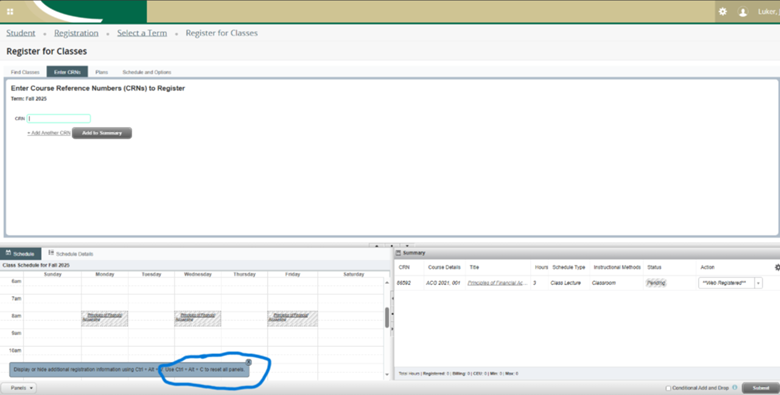The height and width of the screenshot is (395, 780).
Task: Select the Schedule tab in lower panel
Action: pyautogui.click(x=20, y=254)
